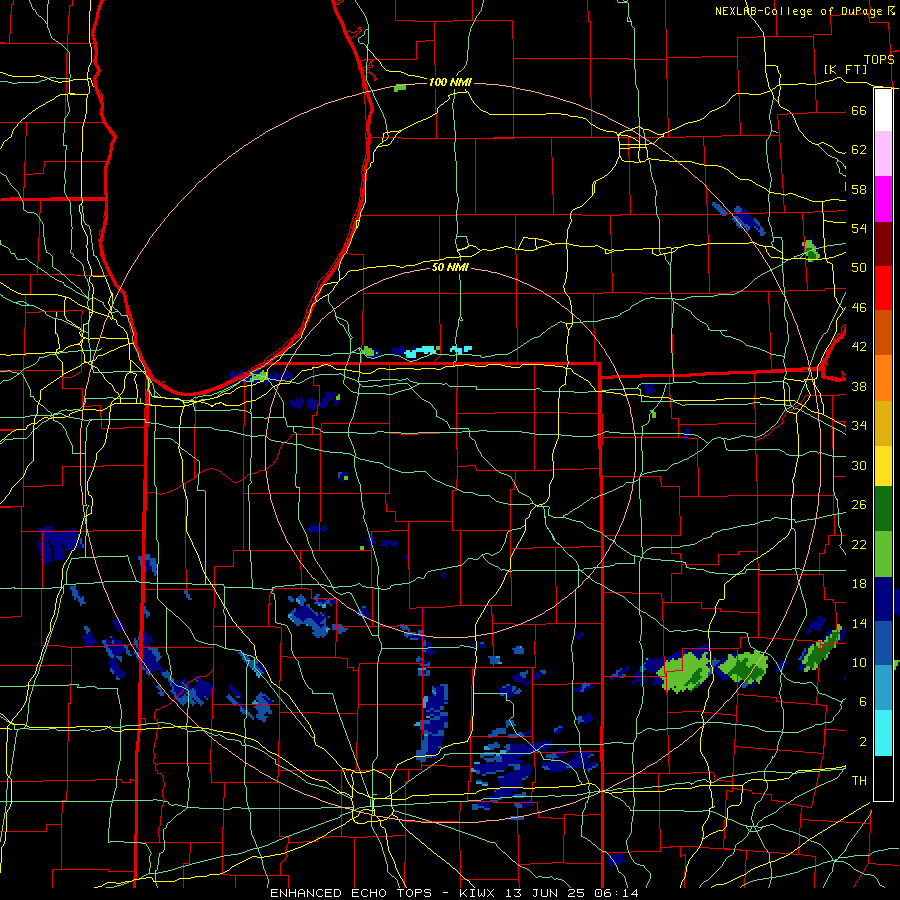Select the 2 scale value
This screenshot has height=900, width=900.
pyautogui.click(x=863, y=742)
